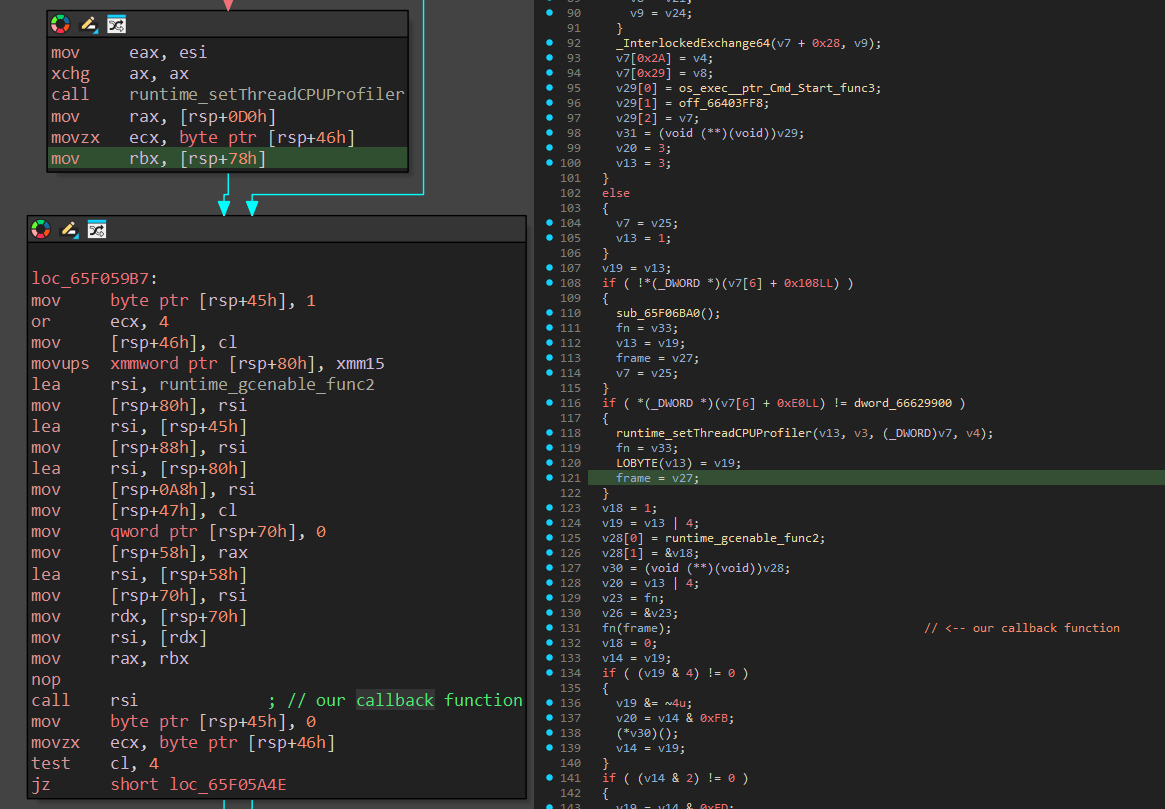Click the node color icon in the upper graph block

tap(61, 24)
